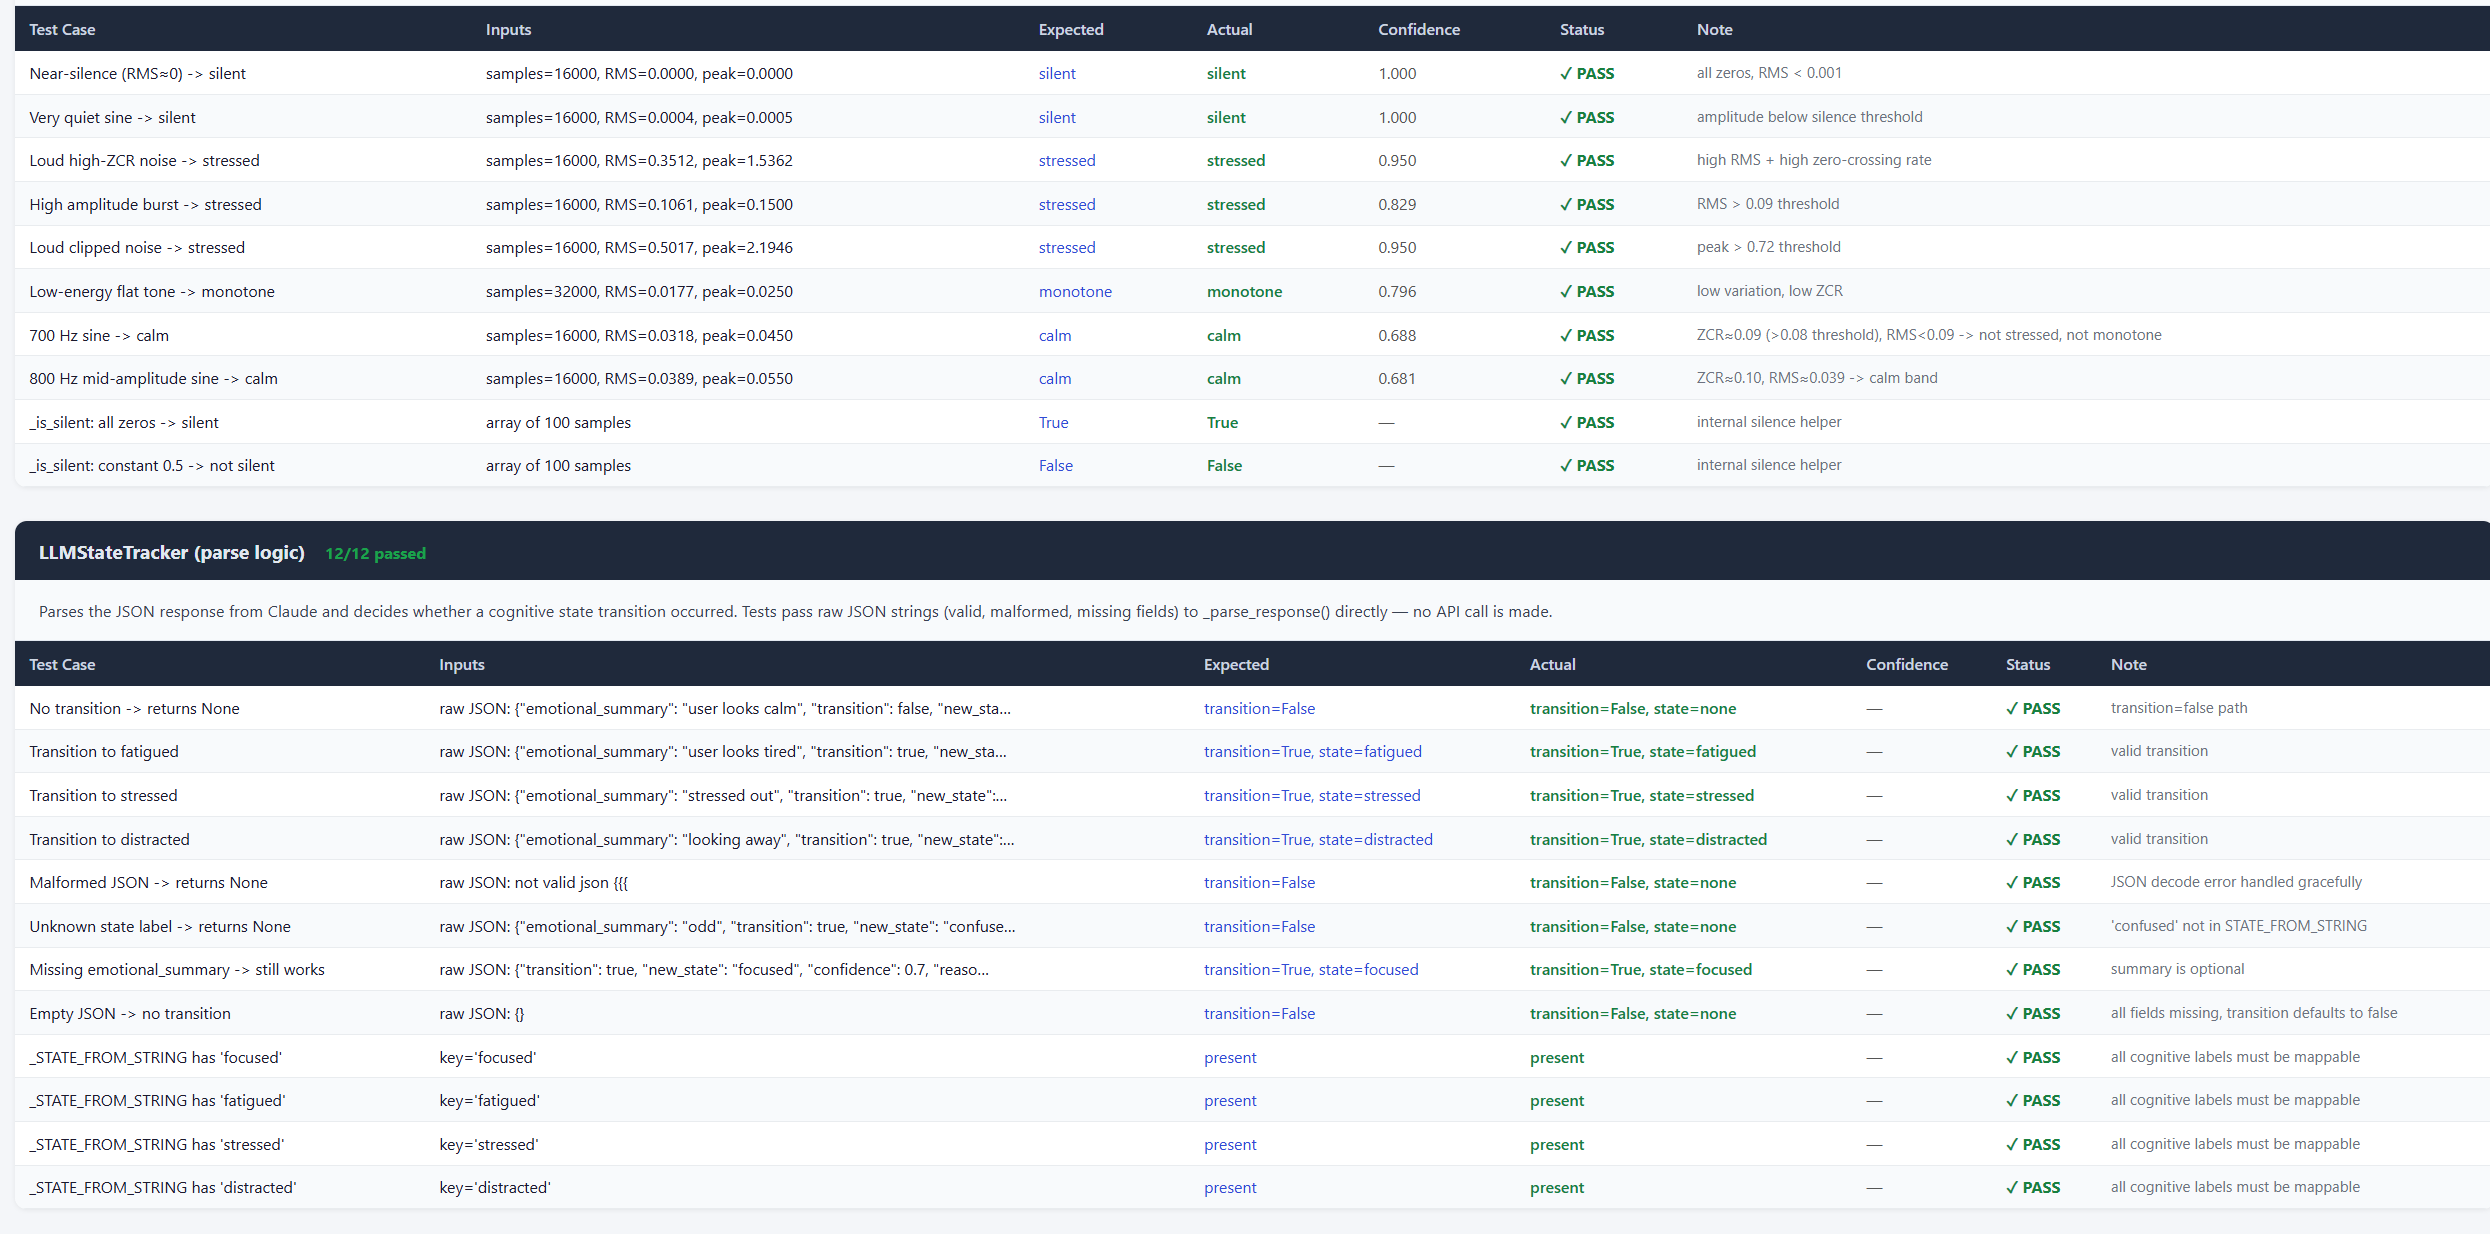Click truncated raw JSON input of No transition row
The image size is (2490, 1234).
click(x=724, y=709)
